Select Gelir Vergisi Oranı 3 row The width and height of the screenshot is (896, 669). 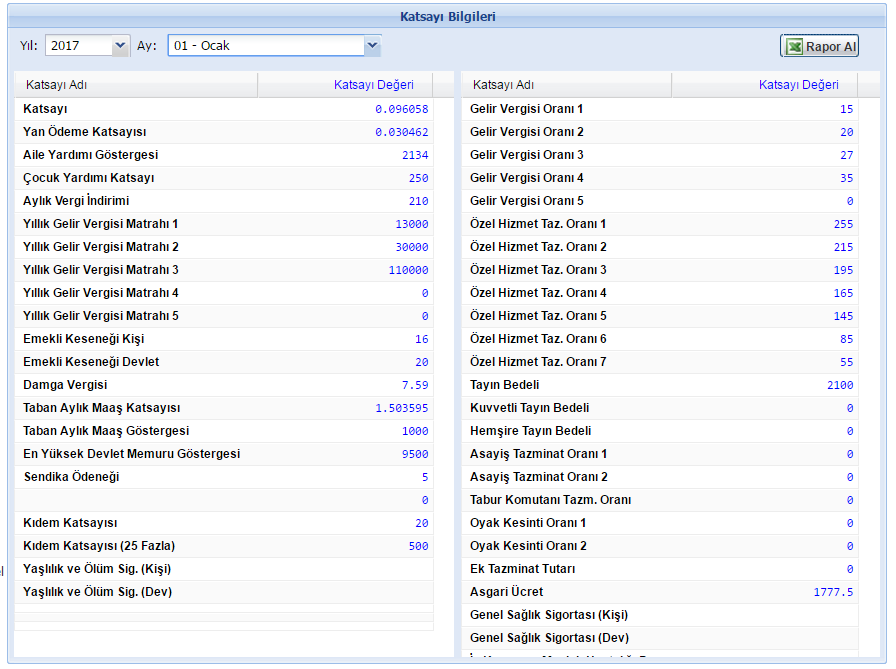[527, 155]
